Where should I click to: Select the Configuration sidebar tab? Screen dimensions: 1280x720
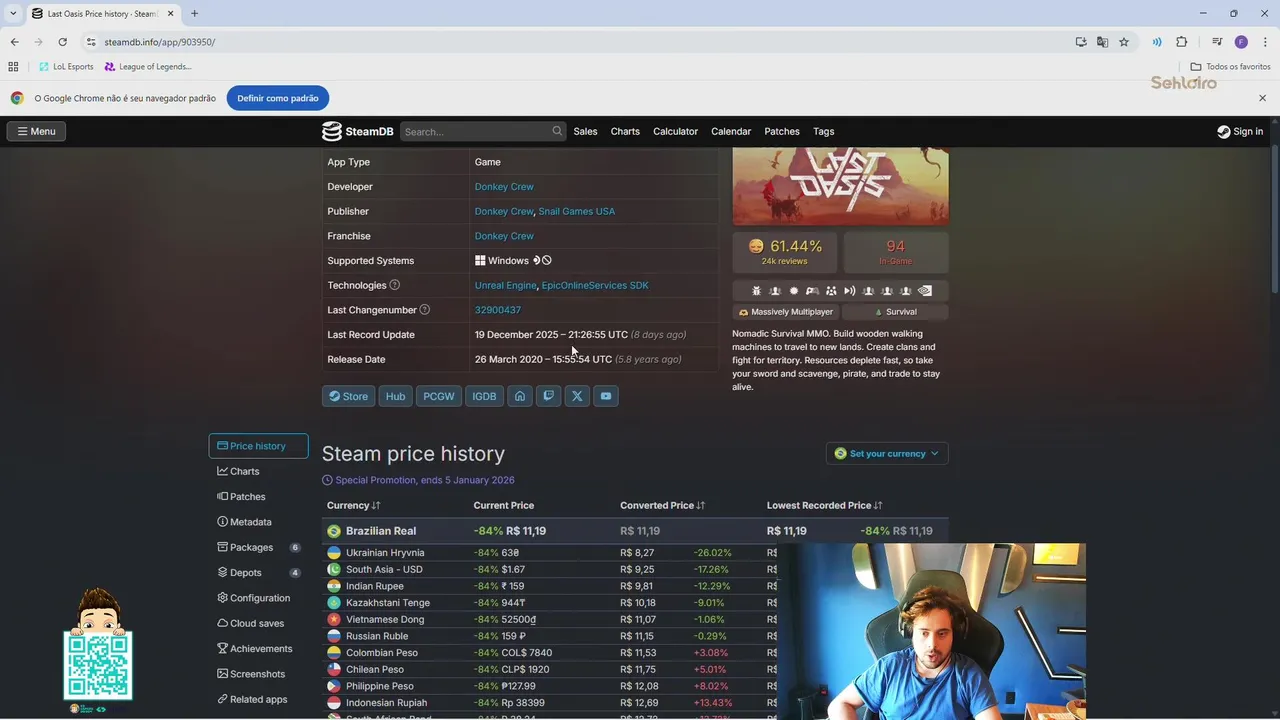click(258, 598)
